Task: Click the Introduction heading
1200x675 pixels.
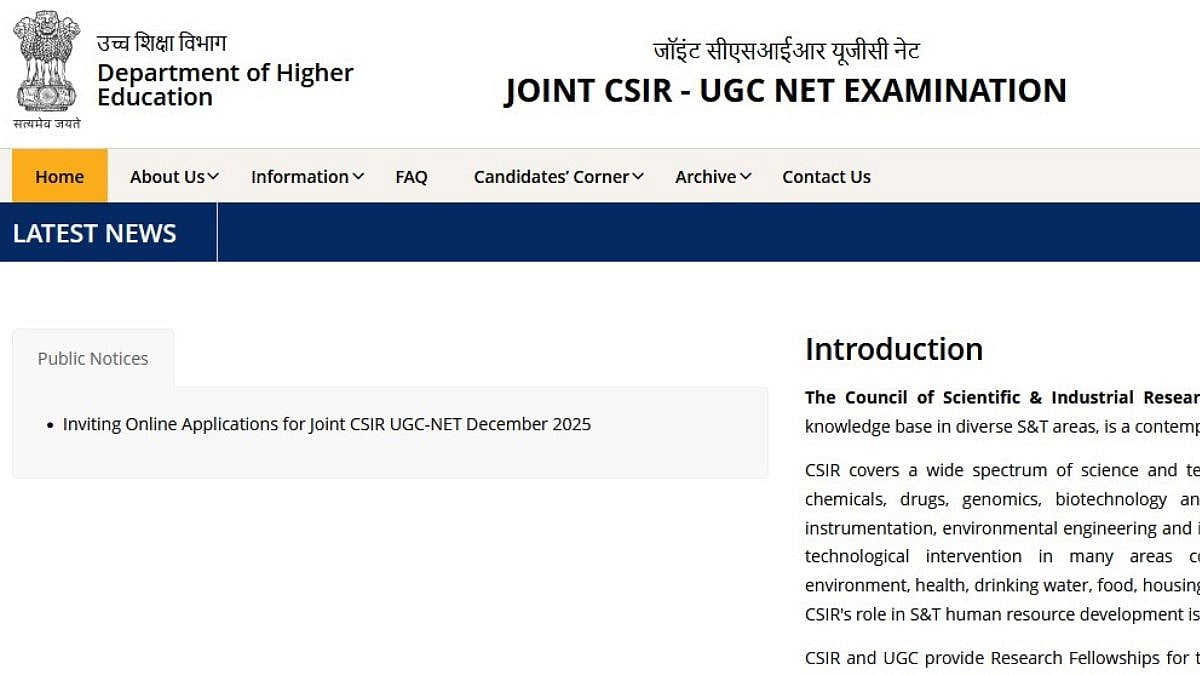Action: [894, 349]
